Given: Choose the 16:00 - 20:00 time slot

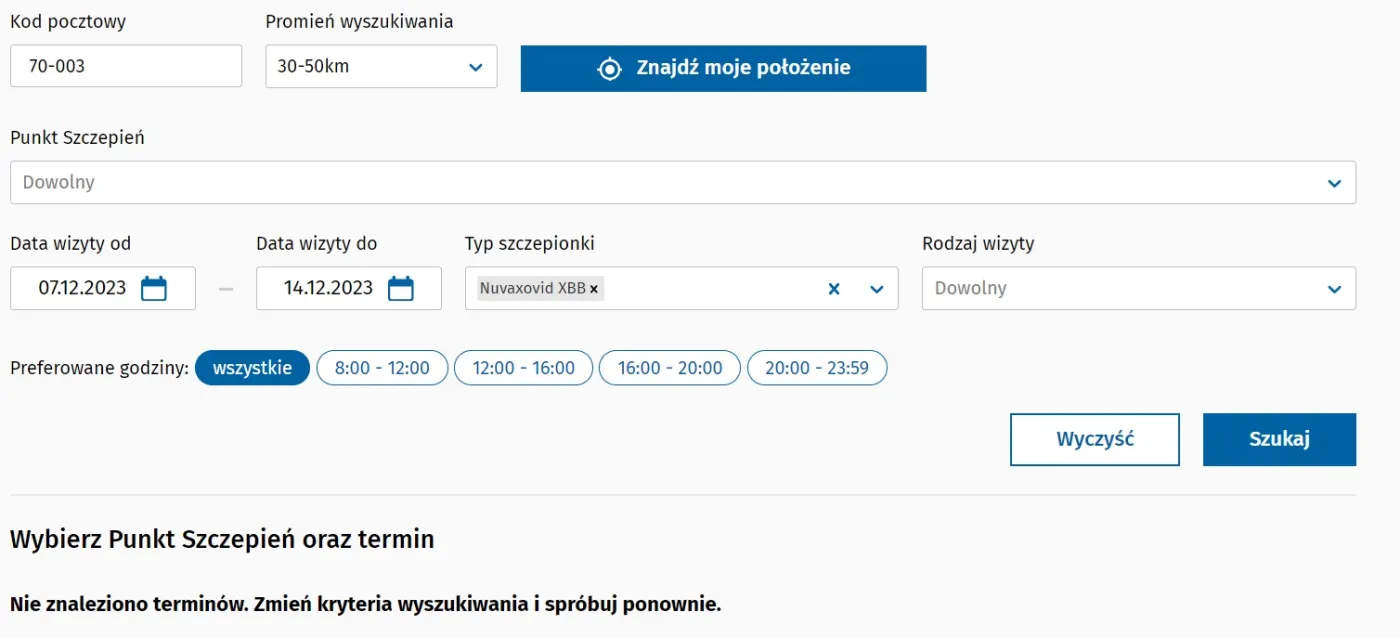Looking at the screenshot, I should [x=669, y=368].
